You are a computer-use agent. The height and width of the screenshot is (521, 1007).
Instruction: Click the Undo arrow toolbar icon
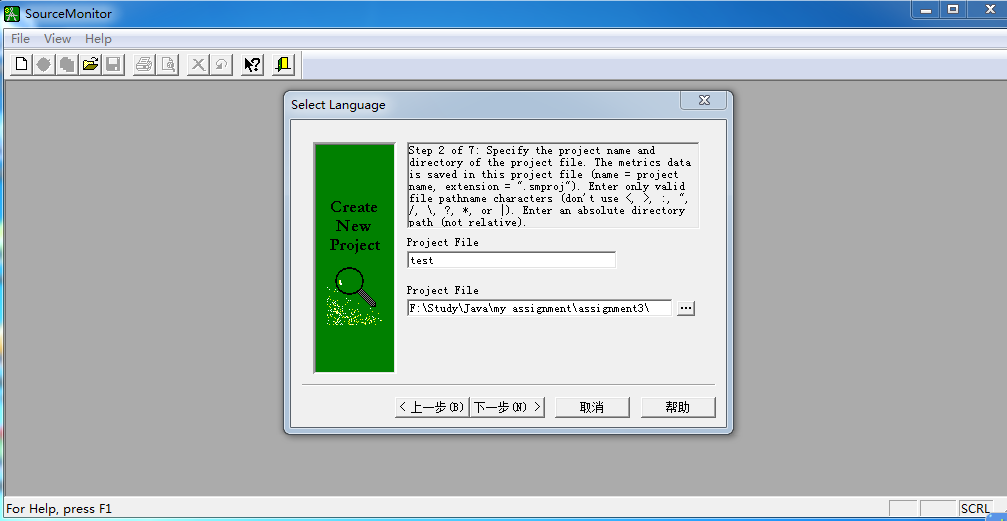click(x=222, y=64)
